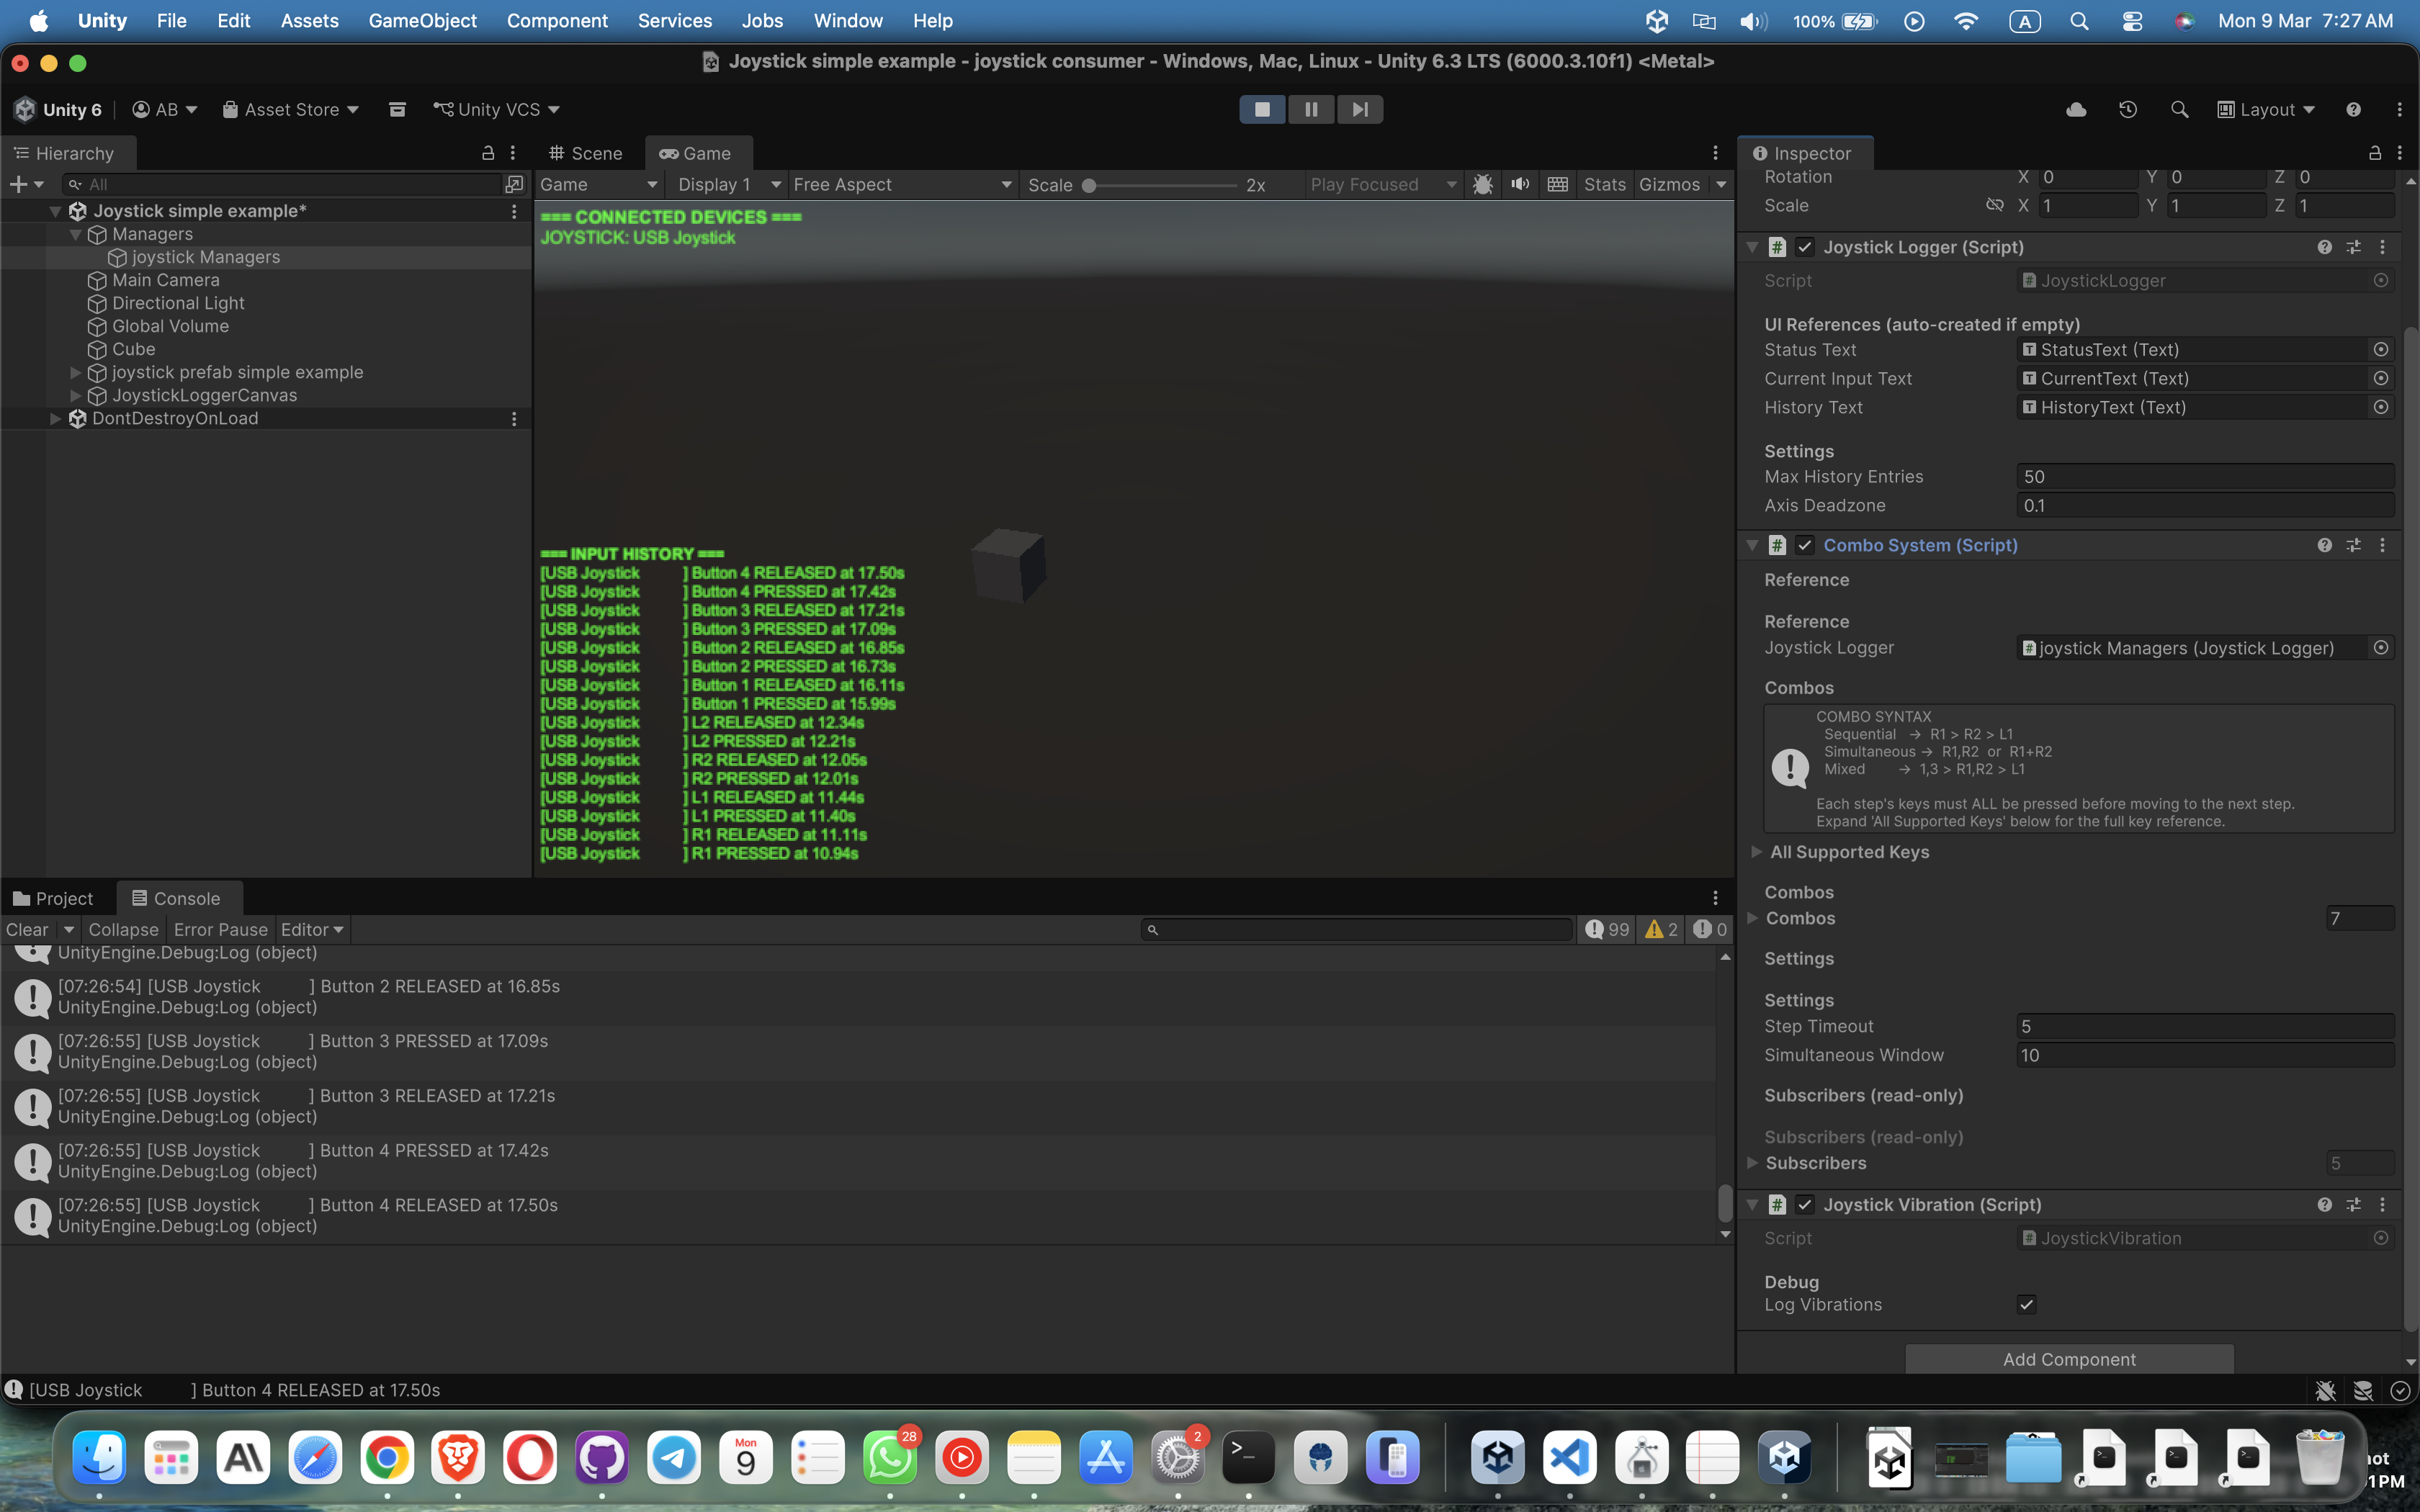The image size is (2420, 1512).
Task: Open the Free Aspect dropdown
Action: (901, 184)
